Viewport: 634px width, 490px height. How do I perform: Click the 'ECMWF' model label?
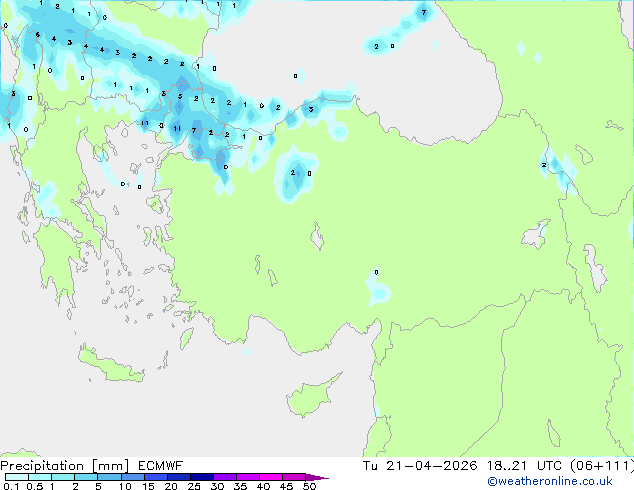161,466
